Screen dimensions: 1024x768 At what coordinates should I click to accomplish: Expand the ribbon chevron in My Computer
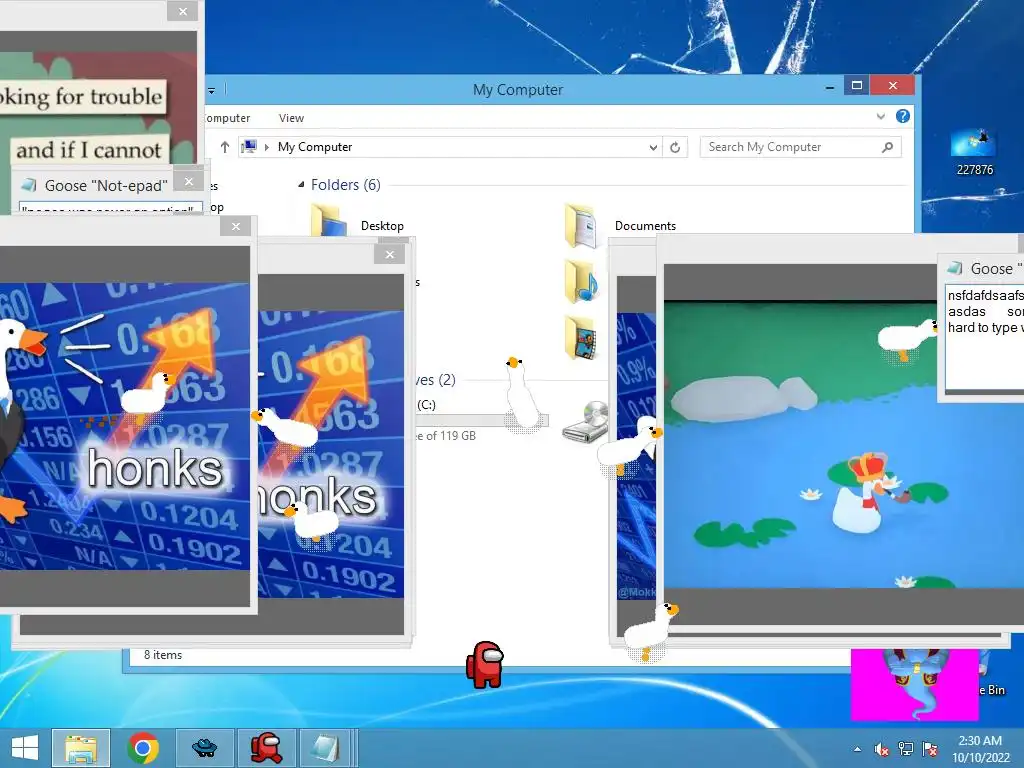click(880, 116)
